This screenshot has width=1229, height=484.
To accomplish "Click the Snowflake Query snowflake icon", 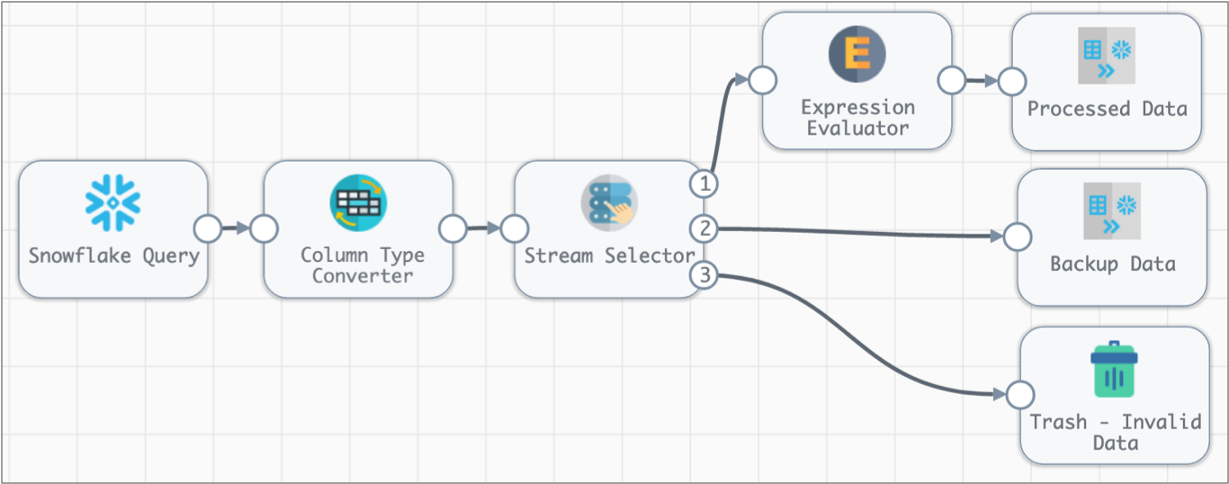I will tap(113, 203).
